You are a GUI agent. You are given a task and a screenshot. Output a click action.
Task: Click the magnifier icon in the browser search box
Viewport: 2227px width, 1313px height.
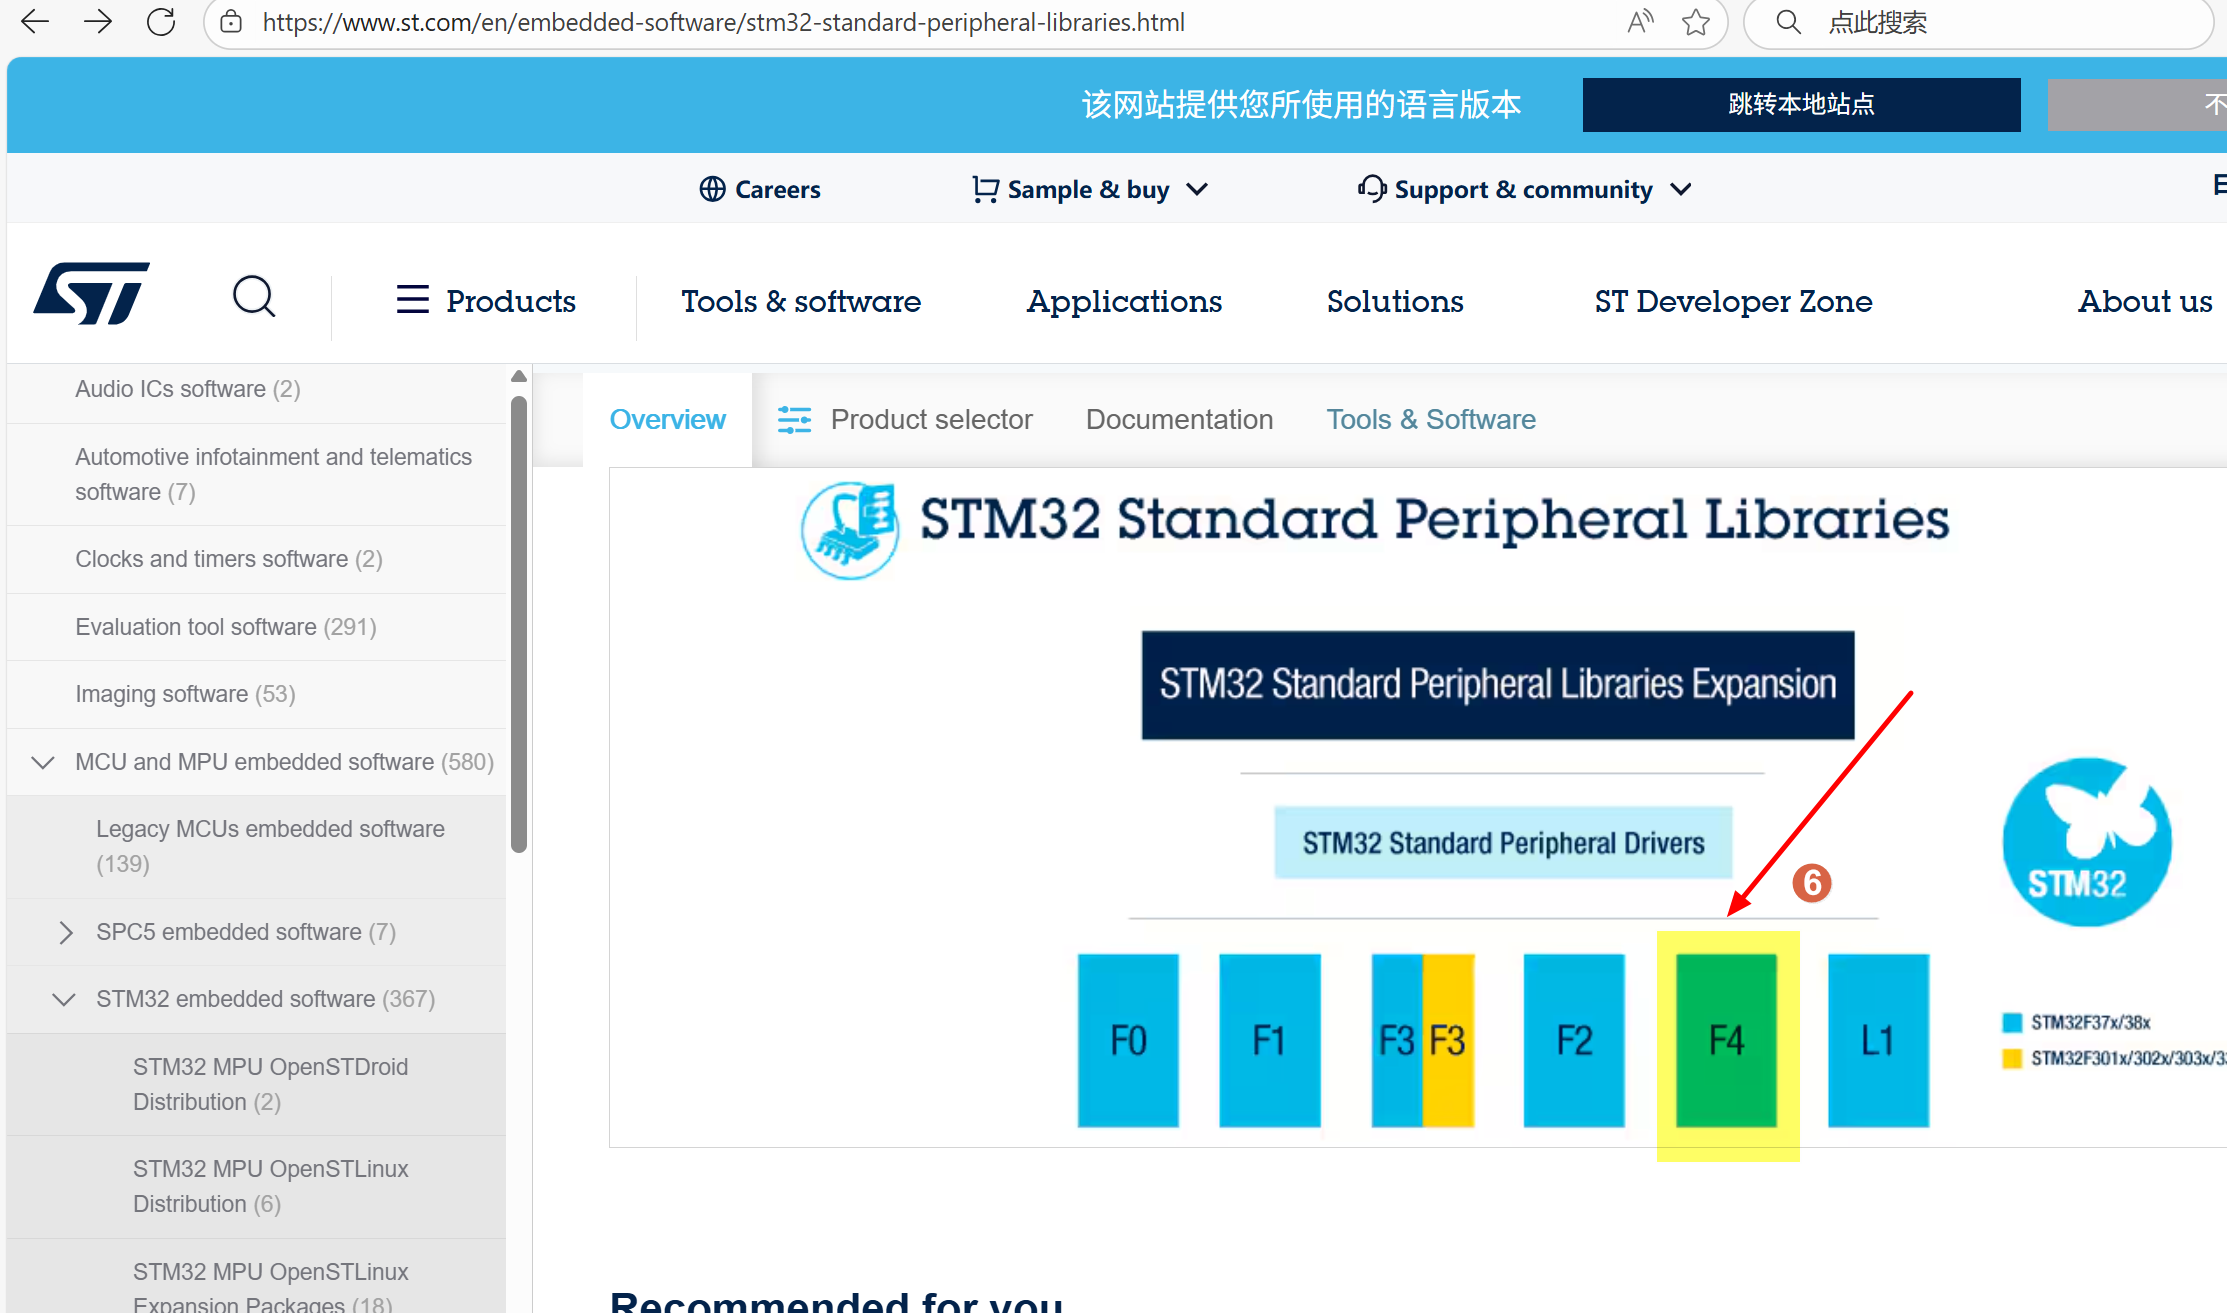pyautogui.click(x=1789, y=22)
